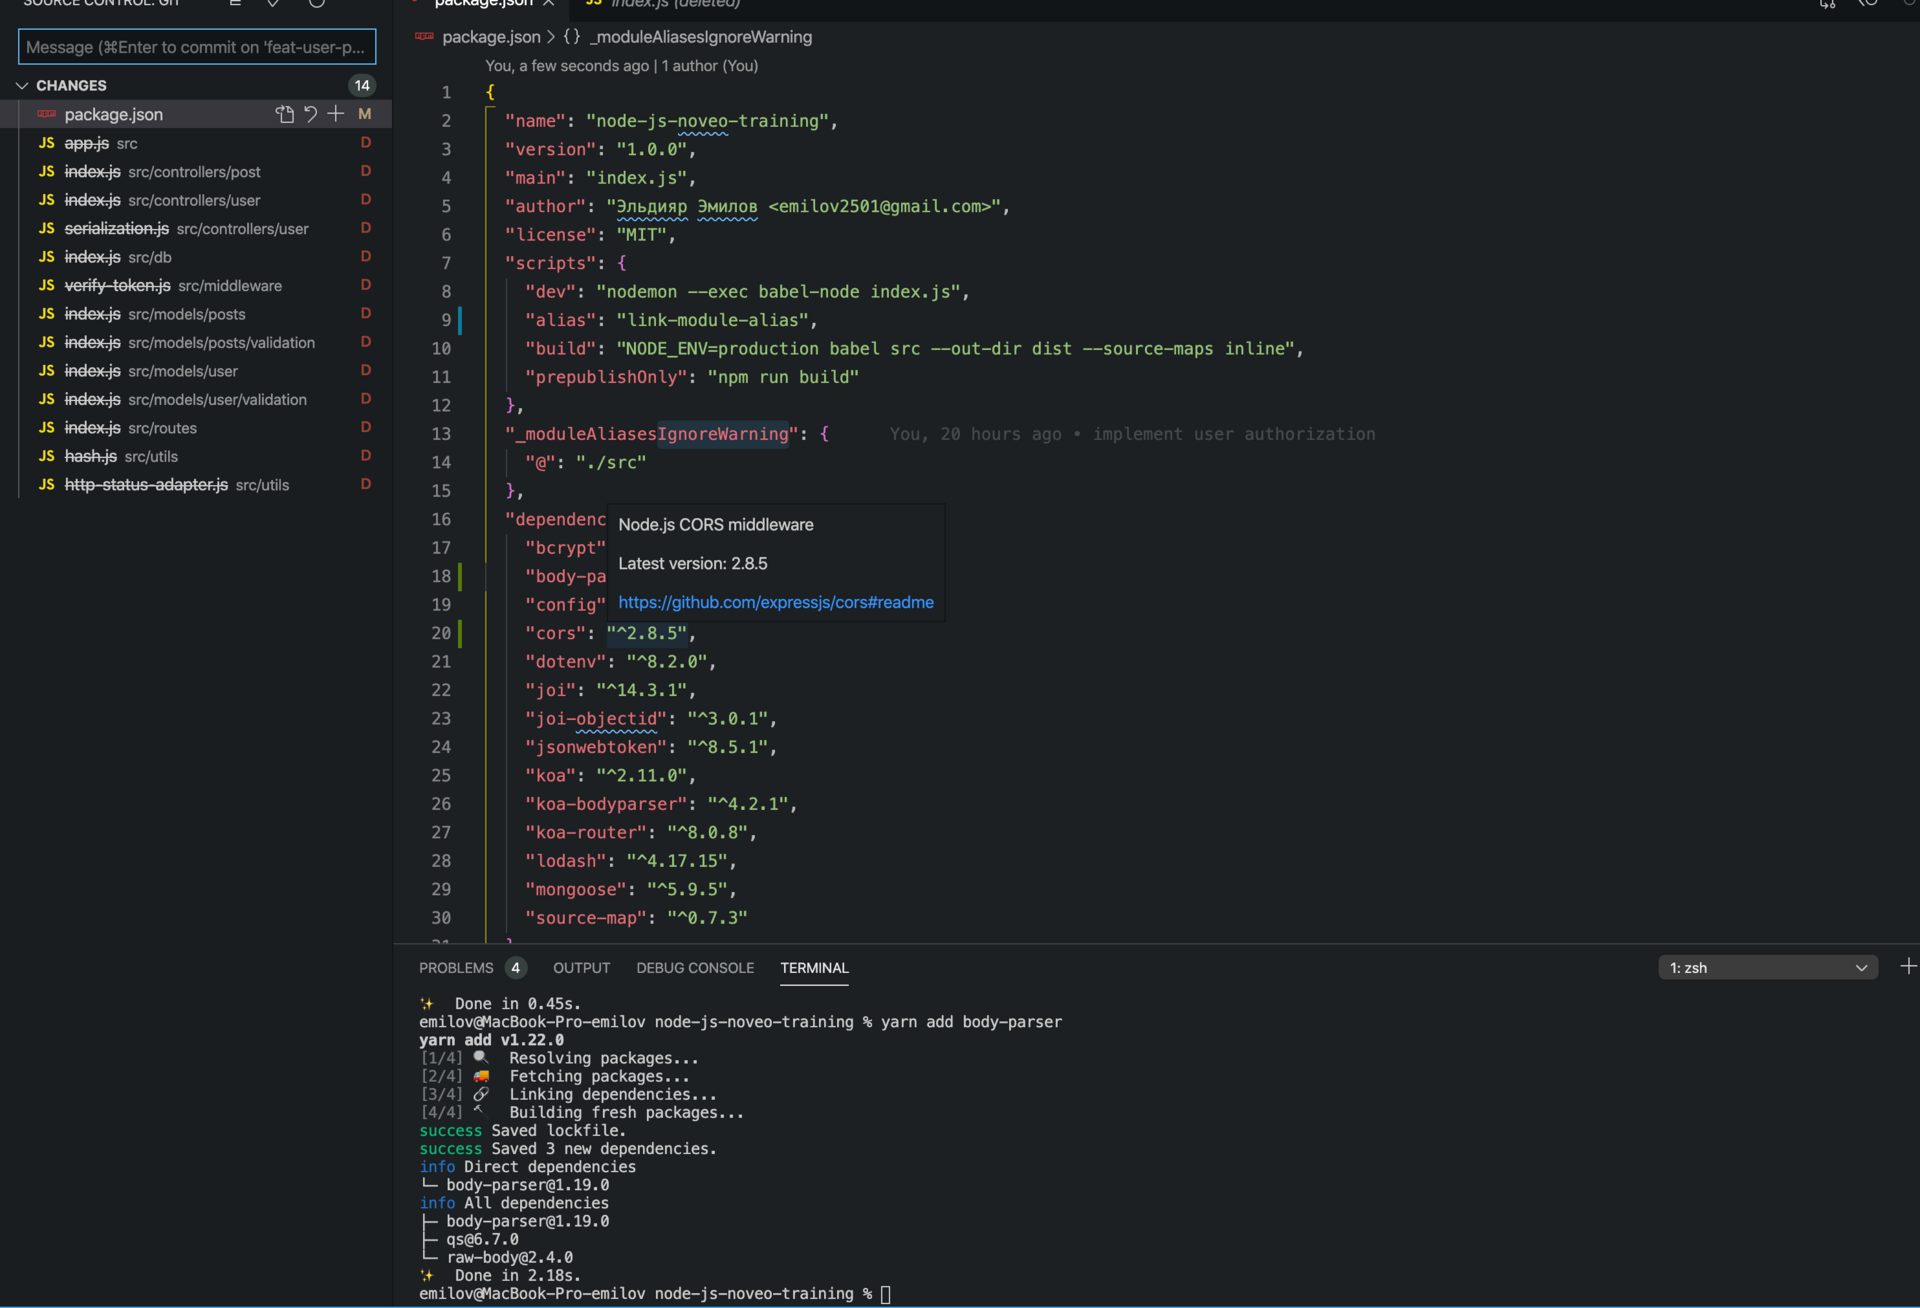Click the "cors" version value "^2.8.5"
Viewport: 1920px width, 1308px height.
point(647,633)
